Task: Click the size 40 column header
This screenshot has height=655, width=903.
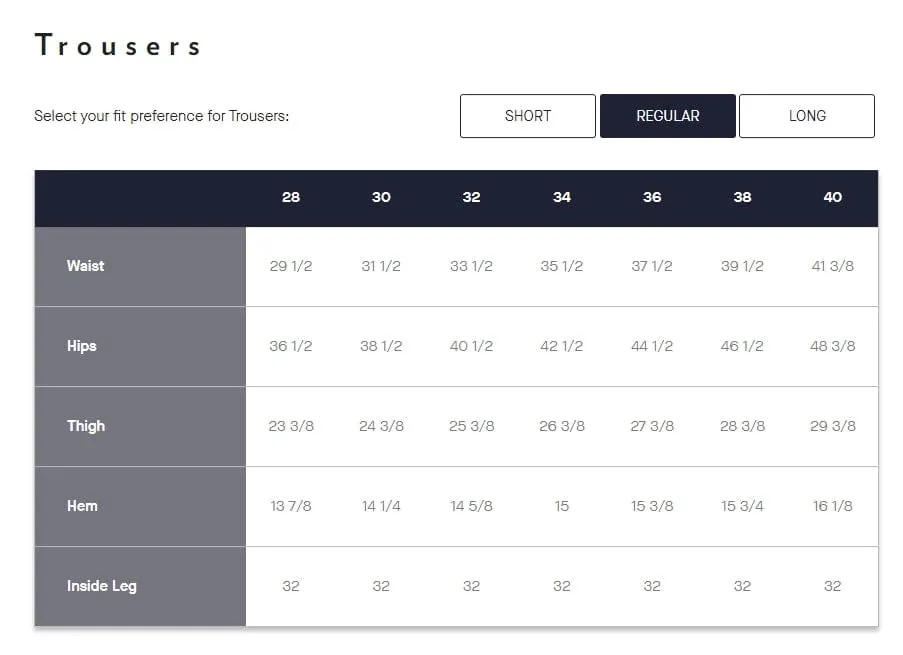Action: (833, 197)
